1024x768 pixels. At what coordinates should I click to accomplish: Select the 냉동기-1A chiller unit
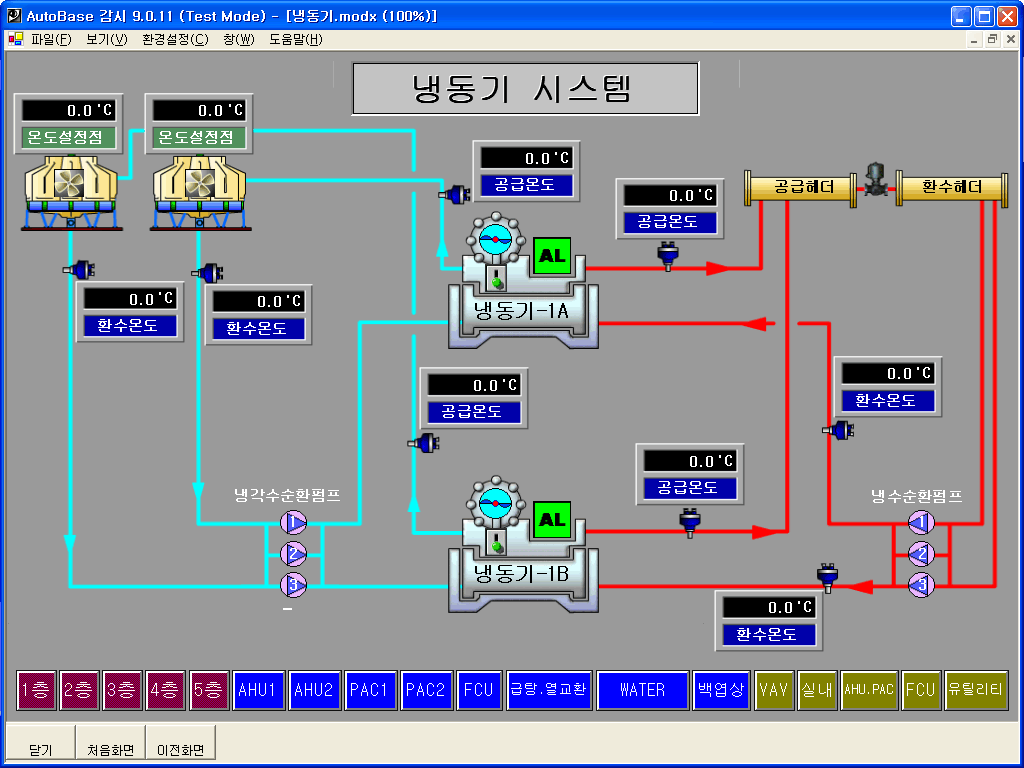(x=522, y=310)
